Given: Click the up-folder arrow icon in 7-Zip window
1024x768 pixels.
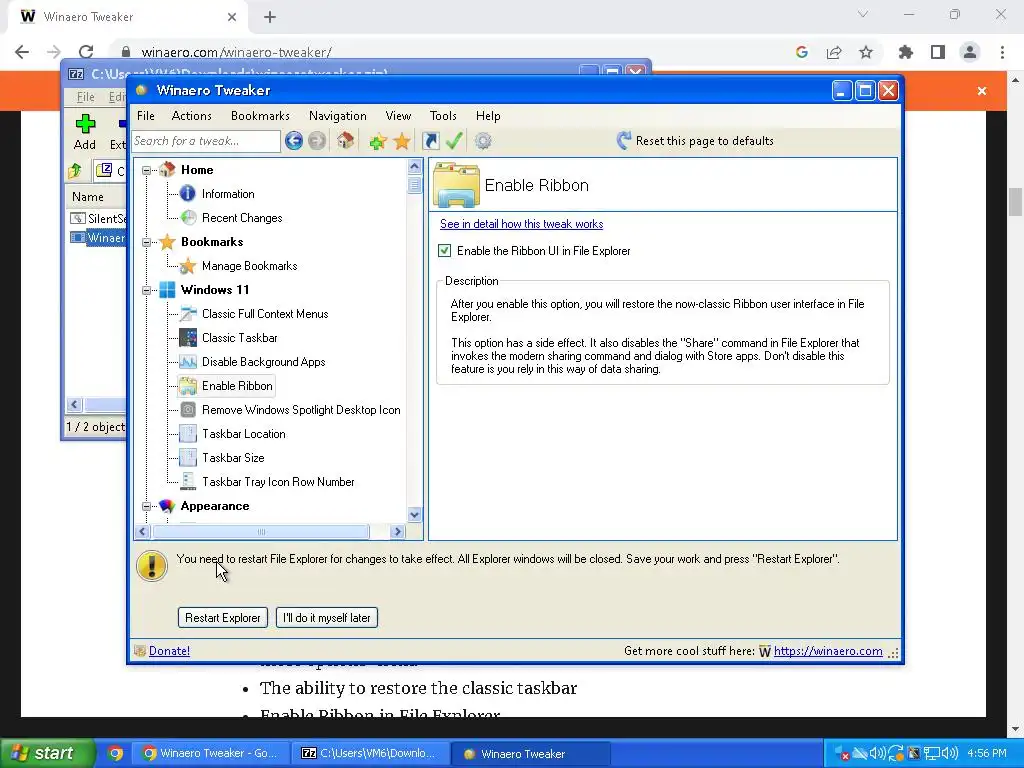Looking at the screenshot, I should tap(75, 171).
